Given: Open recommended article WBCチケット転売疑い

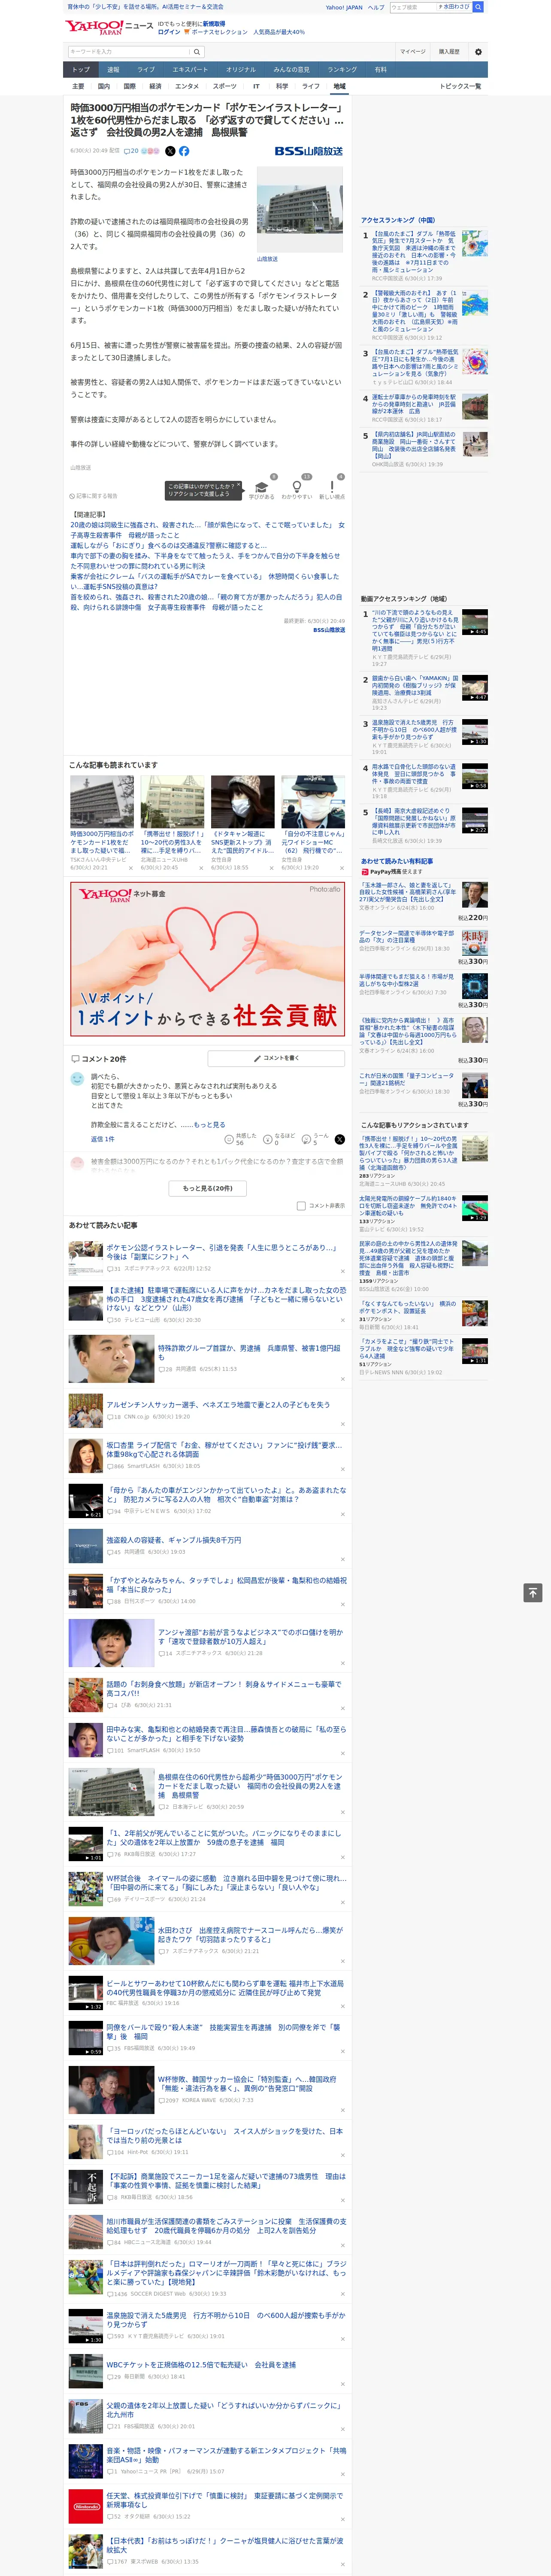Looking at the screenshot, I should tap(201, 2365).
